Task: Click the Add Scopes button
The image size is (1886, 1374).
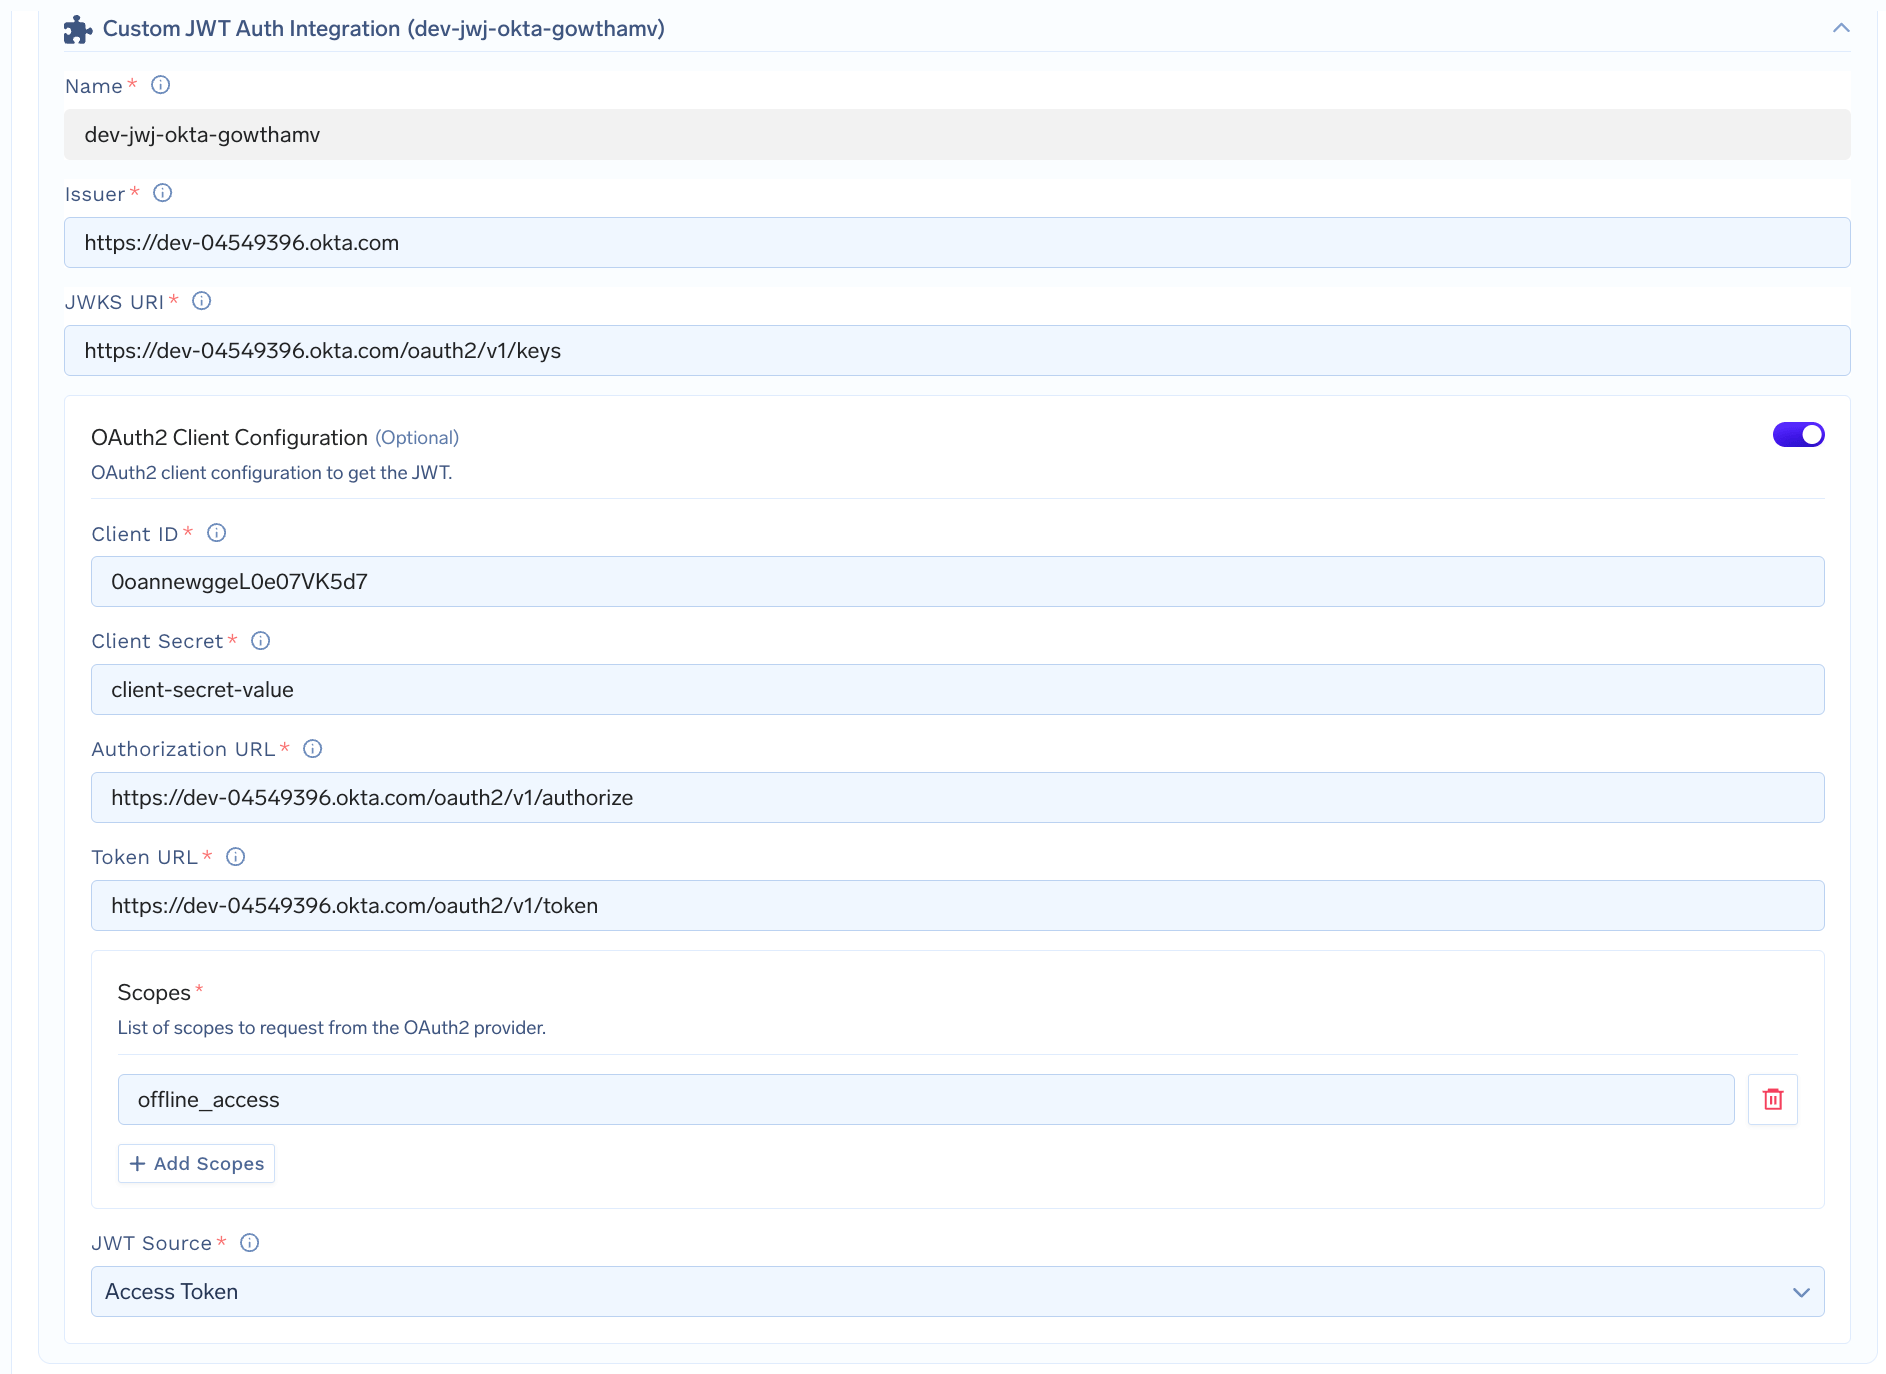Action: point(196,1164)
